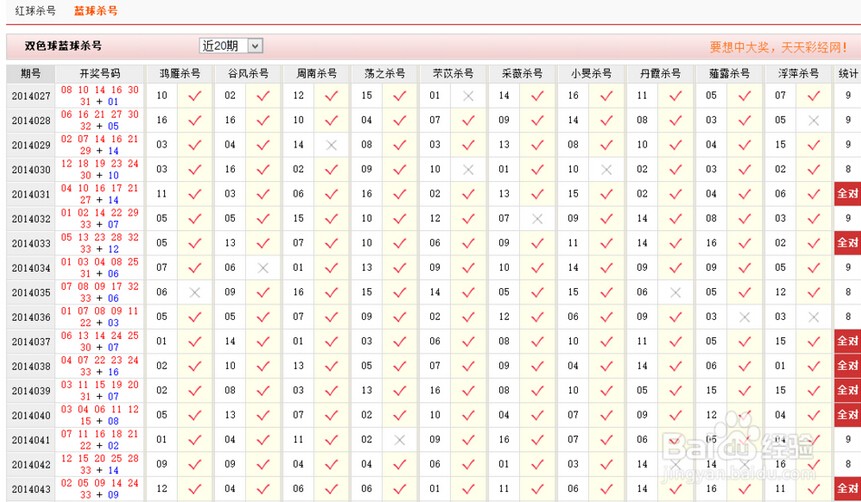
Task: Click the 全对 badge in row 2014037
Action: [x=848, y=342]
